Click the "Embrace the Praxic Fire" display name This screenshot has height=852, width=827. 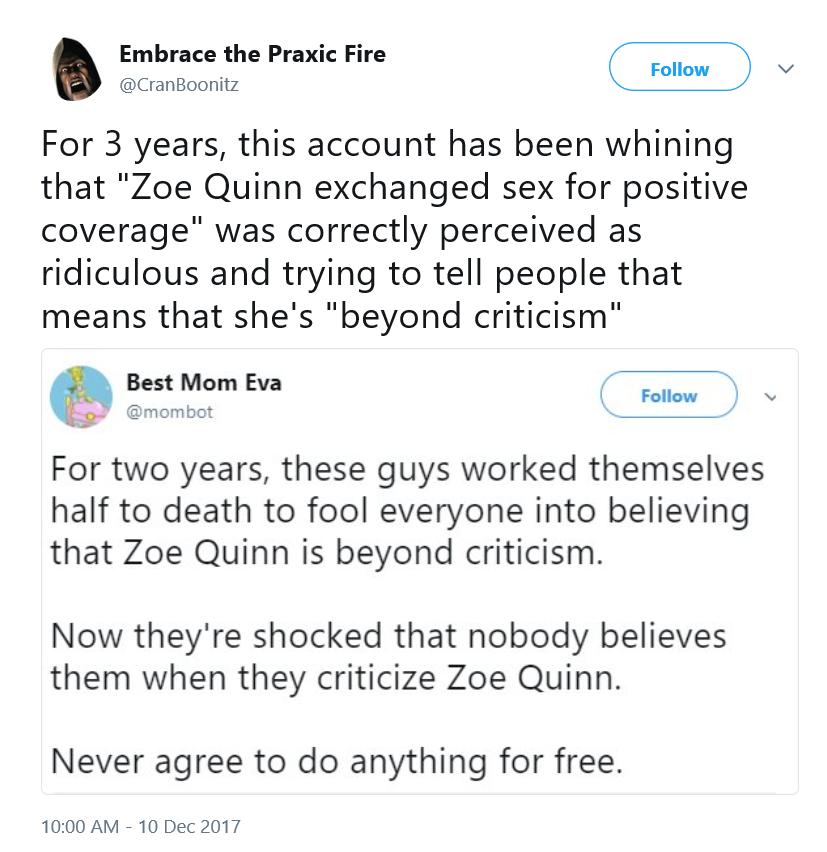(x=252, y=54)
